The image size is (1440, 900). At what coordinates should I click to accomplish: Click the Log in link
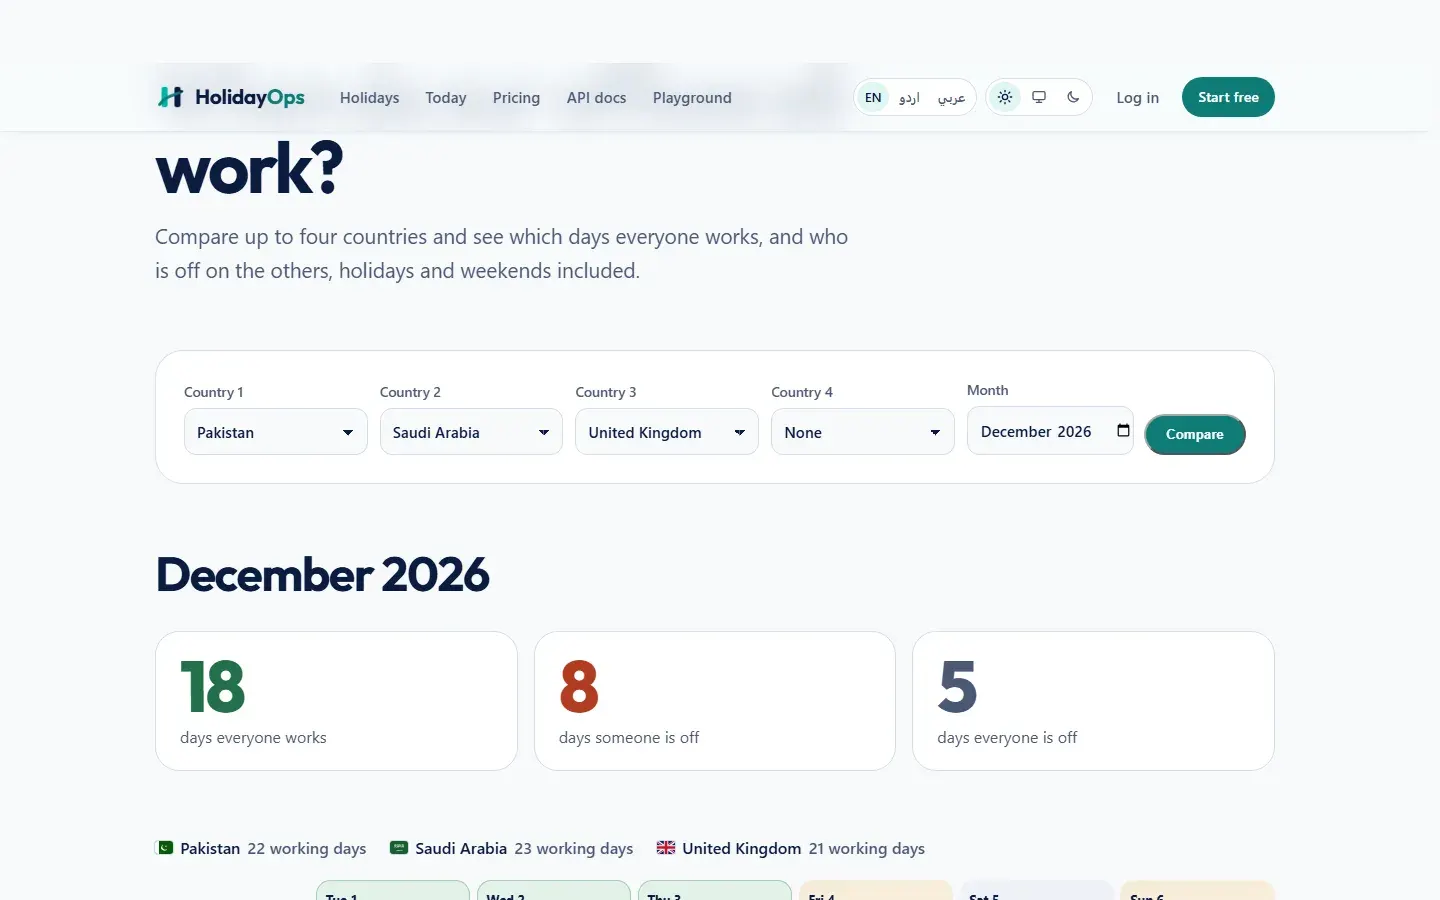[1138, 98]
